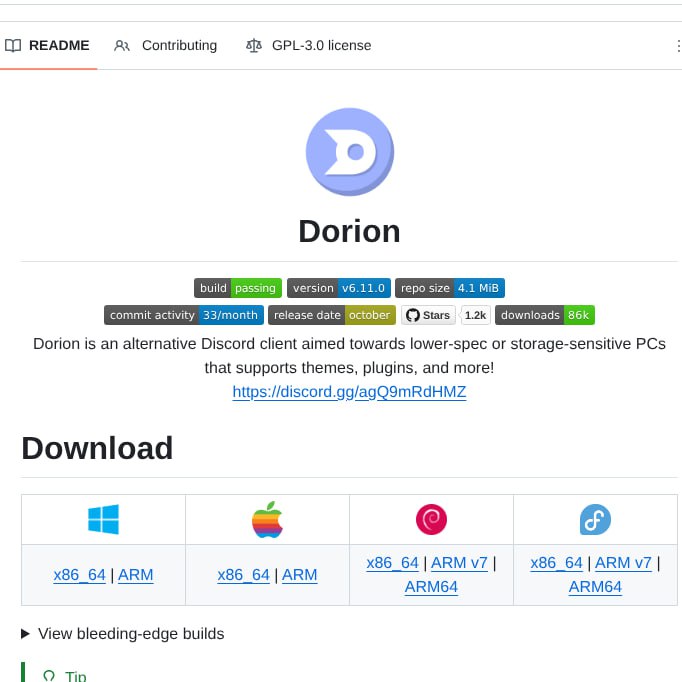Download macOS ARM build

click(300, 575)
